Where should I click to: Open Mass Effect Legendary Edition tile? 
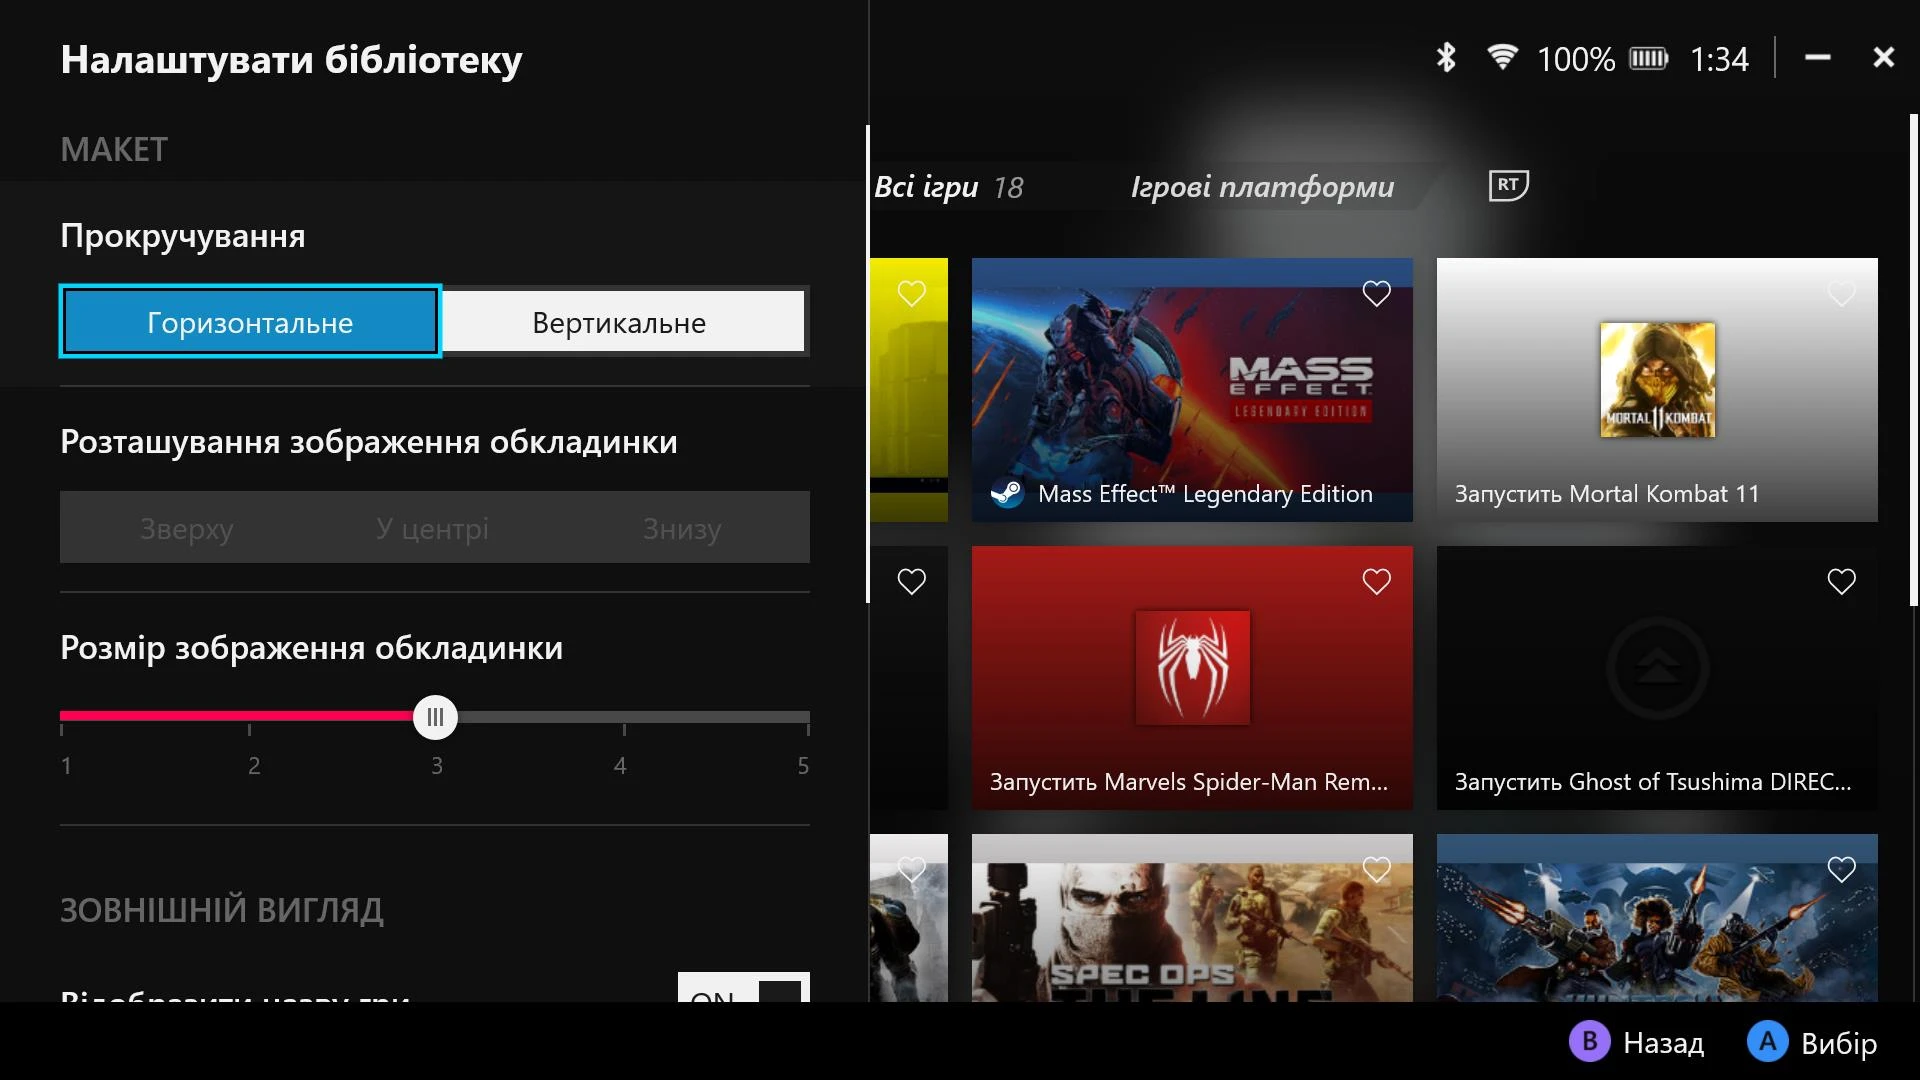pos(1192,390)
